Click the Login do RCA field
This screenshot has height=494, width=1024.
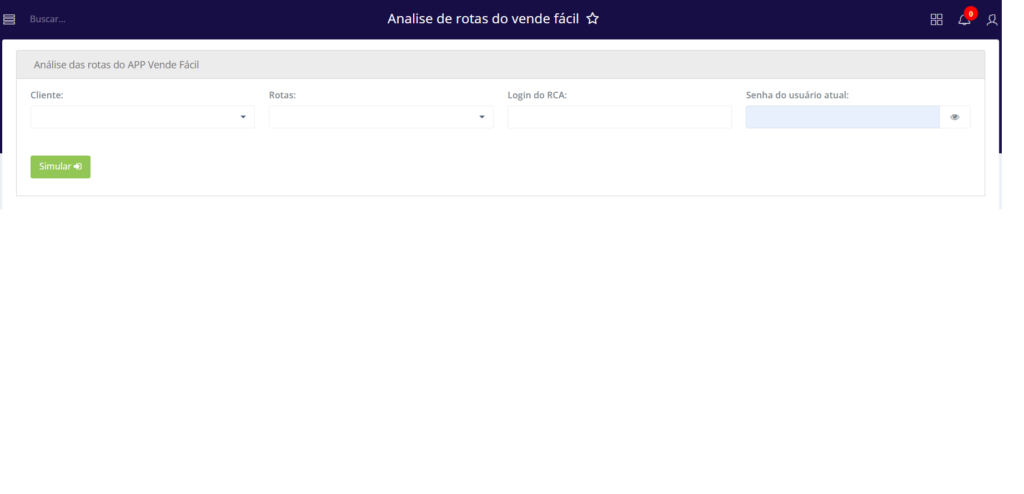tap(619, 117)
